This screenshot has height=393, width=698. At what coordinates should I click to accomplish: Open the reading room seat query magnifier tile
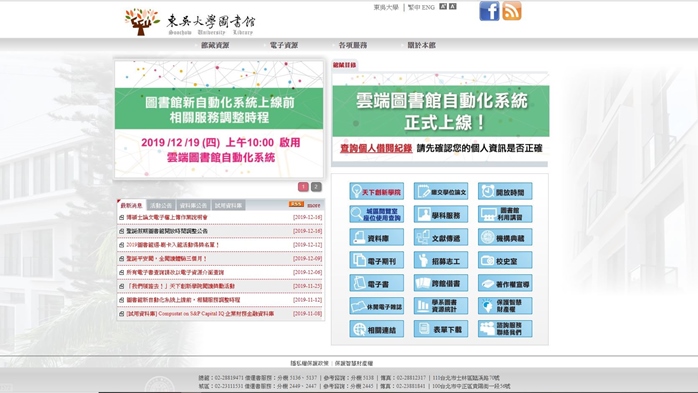point(377,214)
